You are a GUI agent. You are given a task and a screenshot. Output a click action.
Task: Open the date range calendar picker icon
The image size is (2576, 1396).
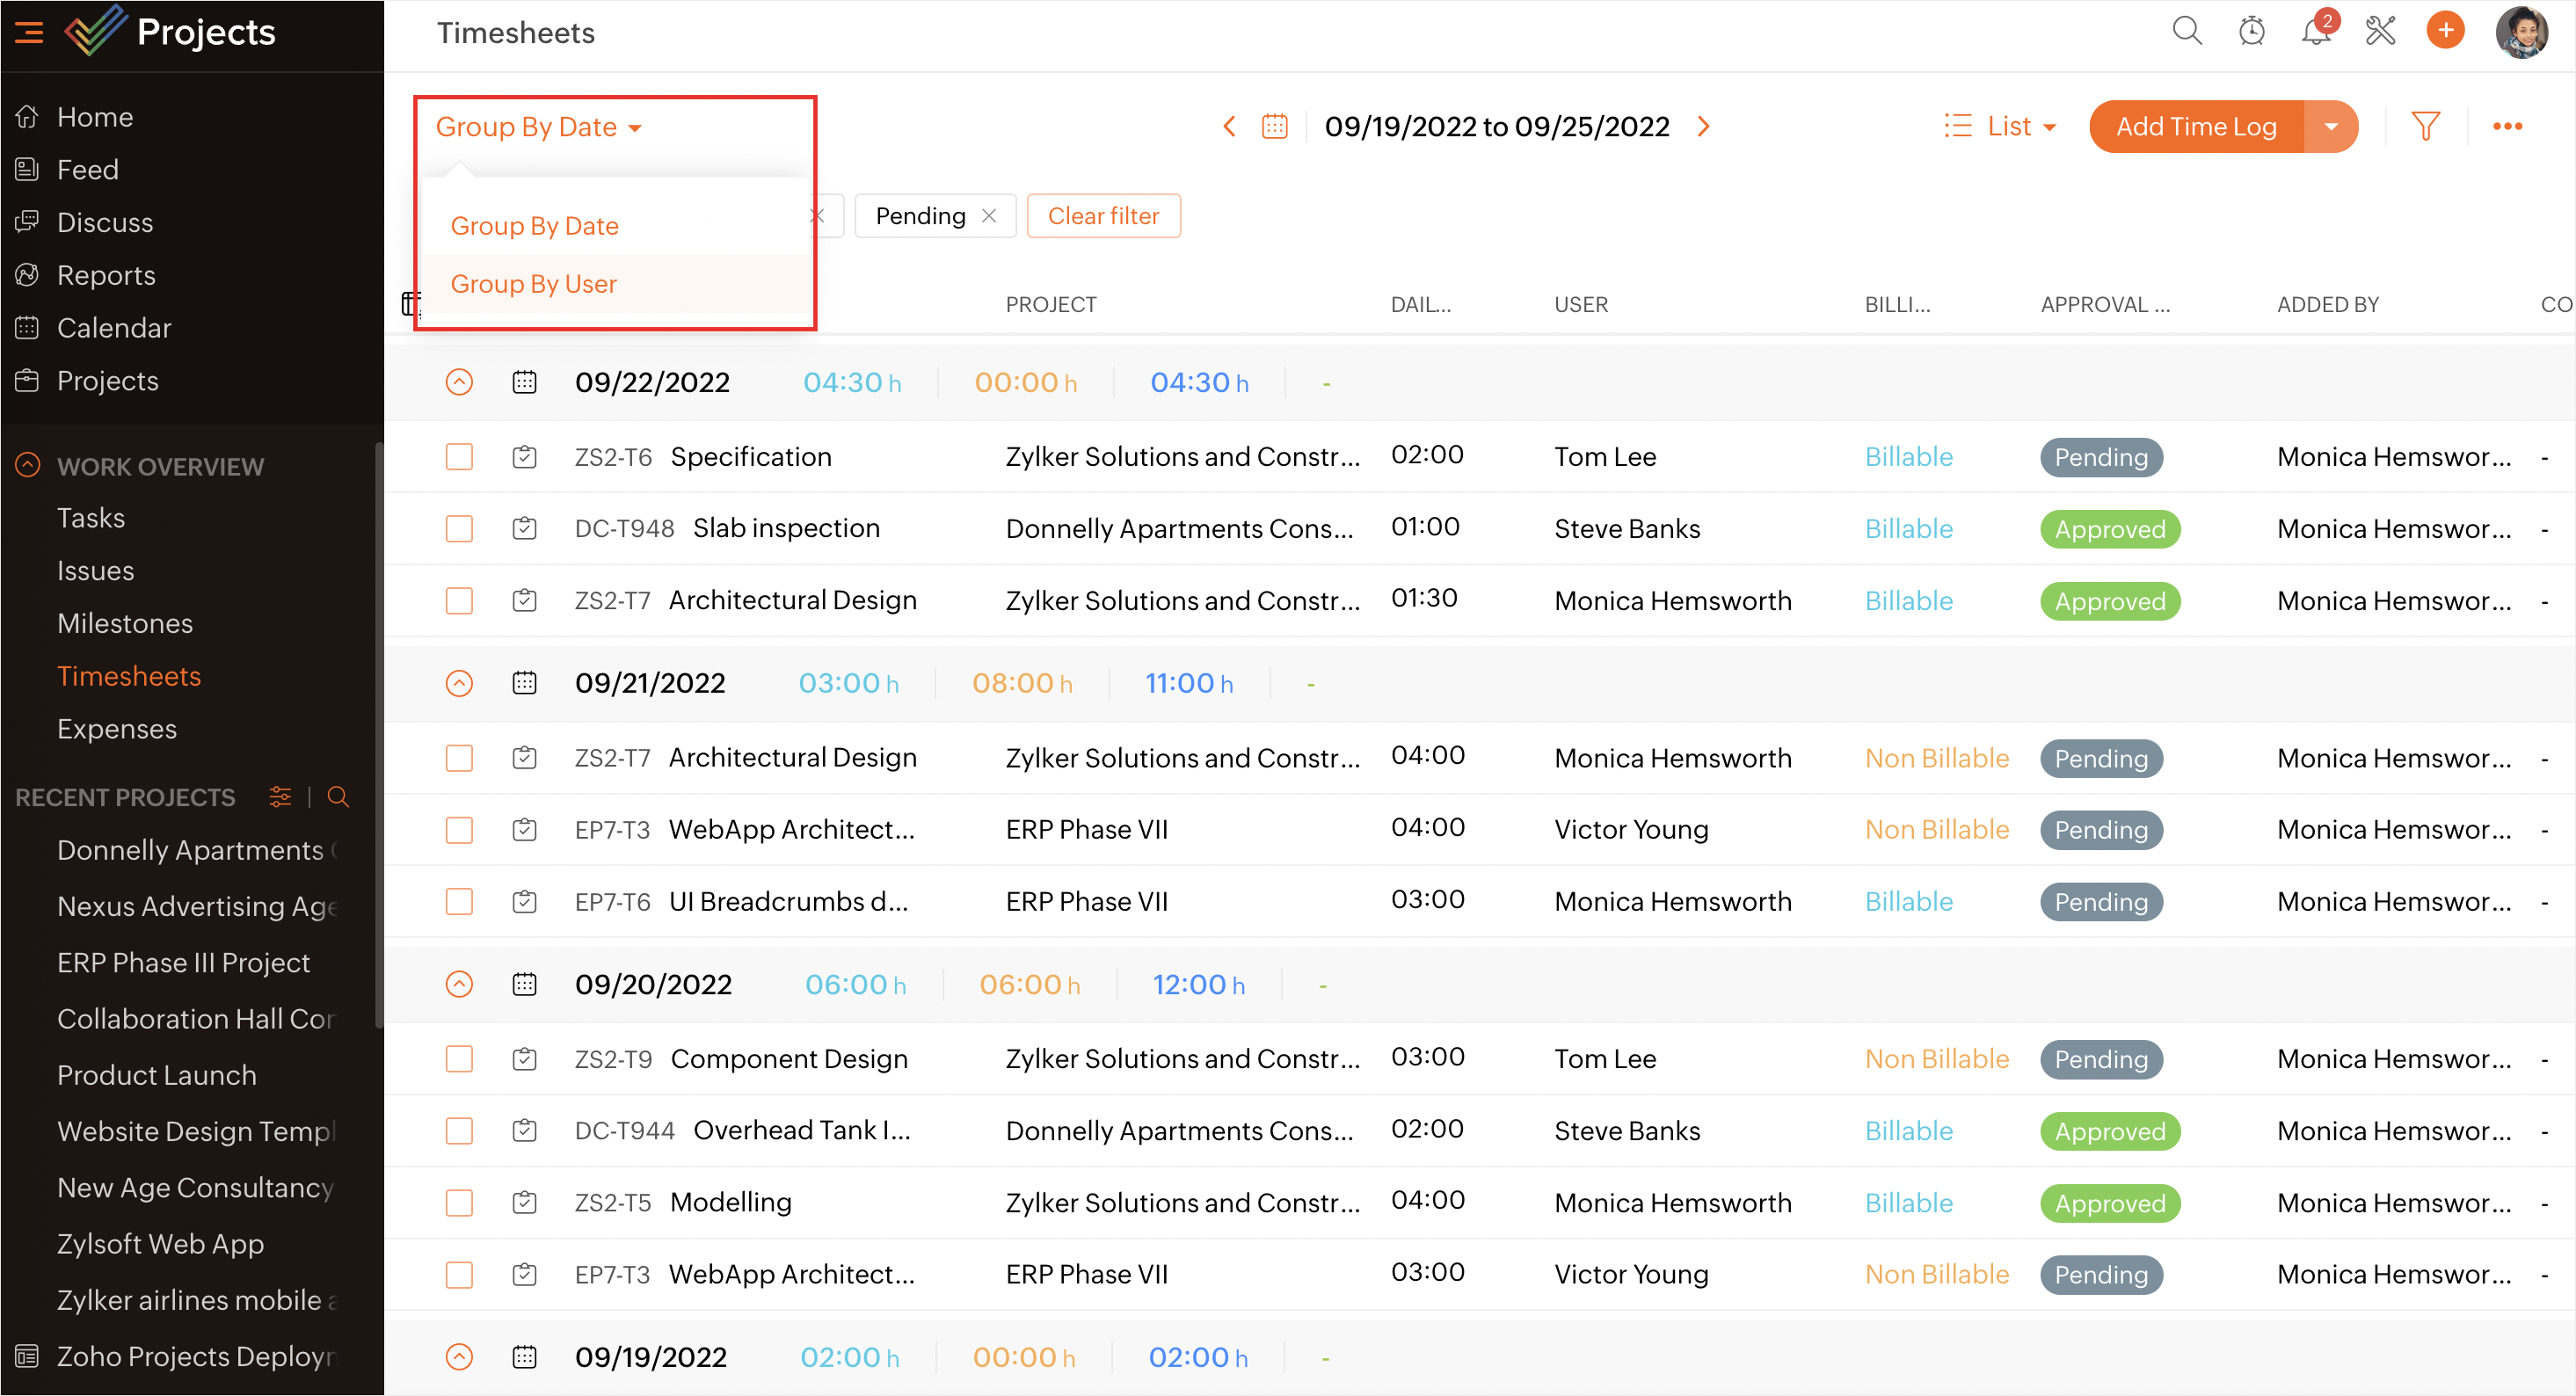[1274, 127]
